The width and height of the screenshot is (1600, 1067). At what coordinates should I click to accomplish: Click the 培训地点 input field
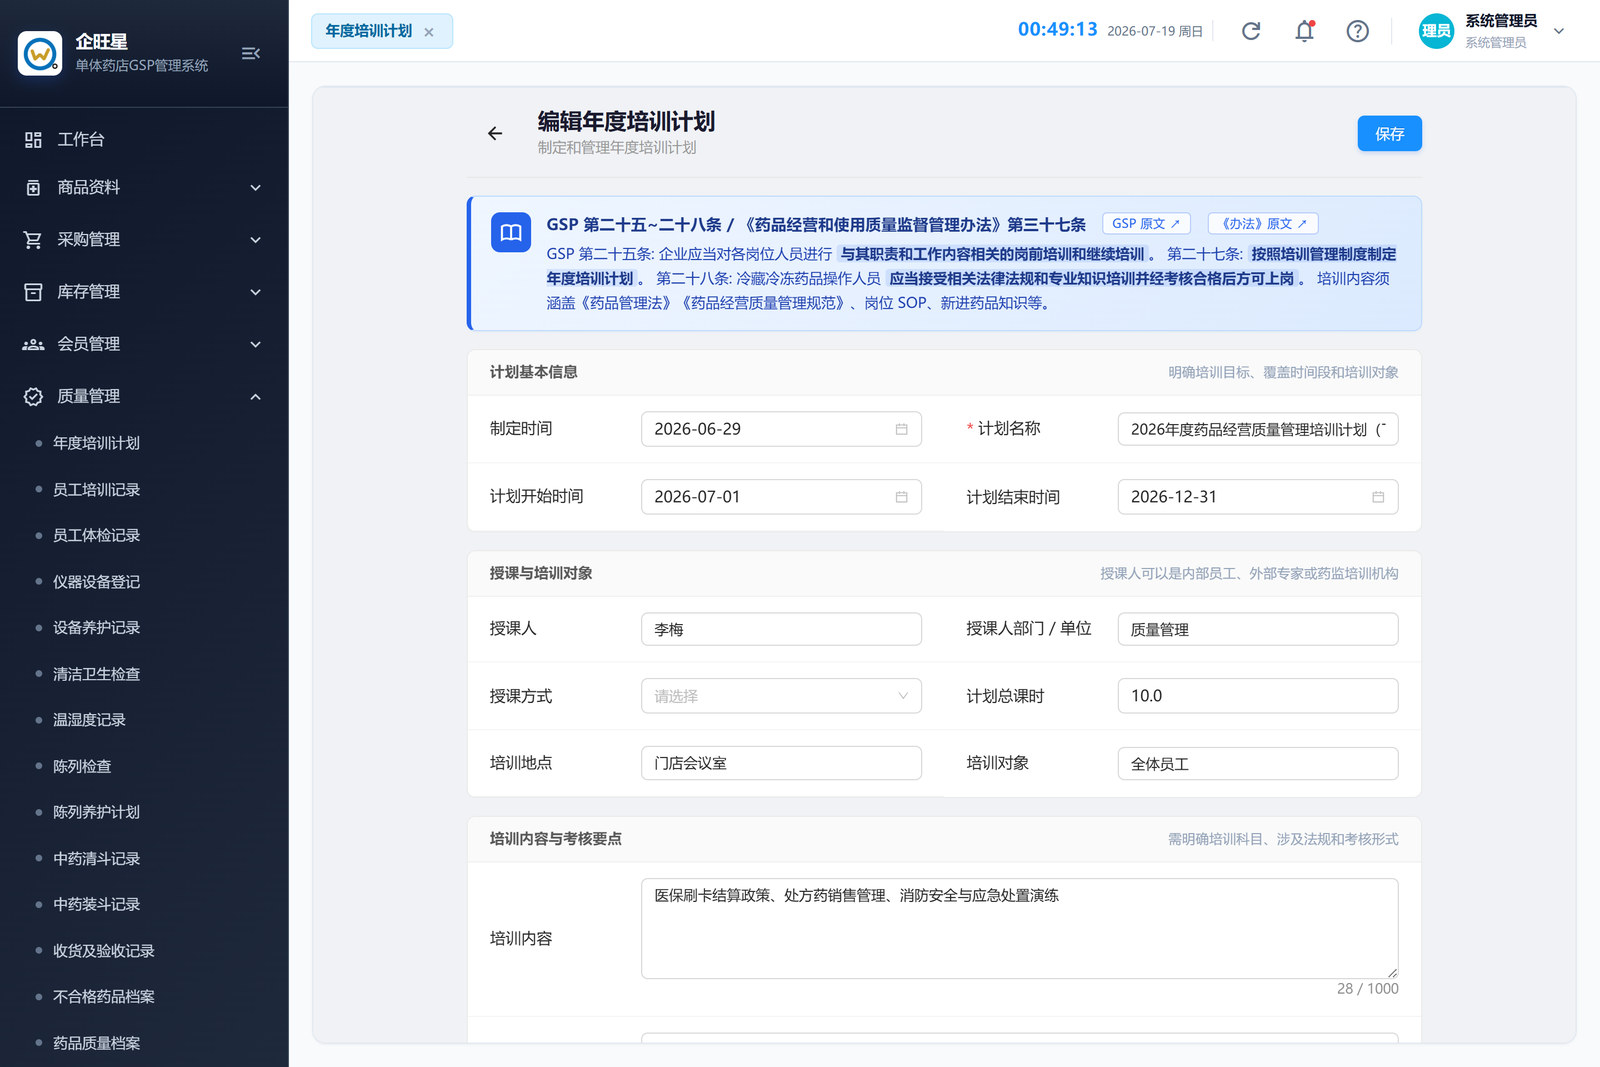coord(781,763)
